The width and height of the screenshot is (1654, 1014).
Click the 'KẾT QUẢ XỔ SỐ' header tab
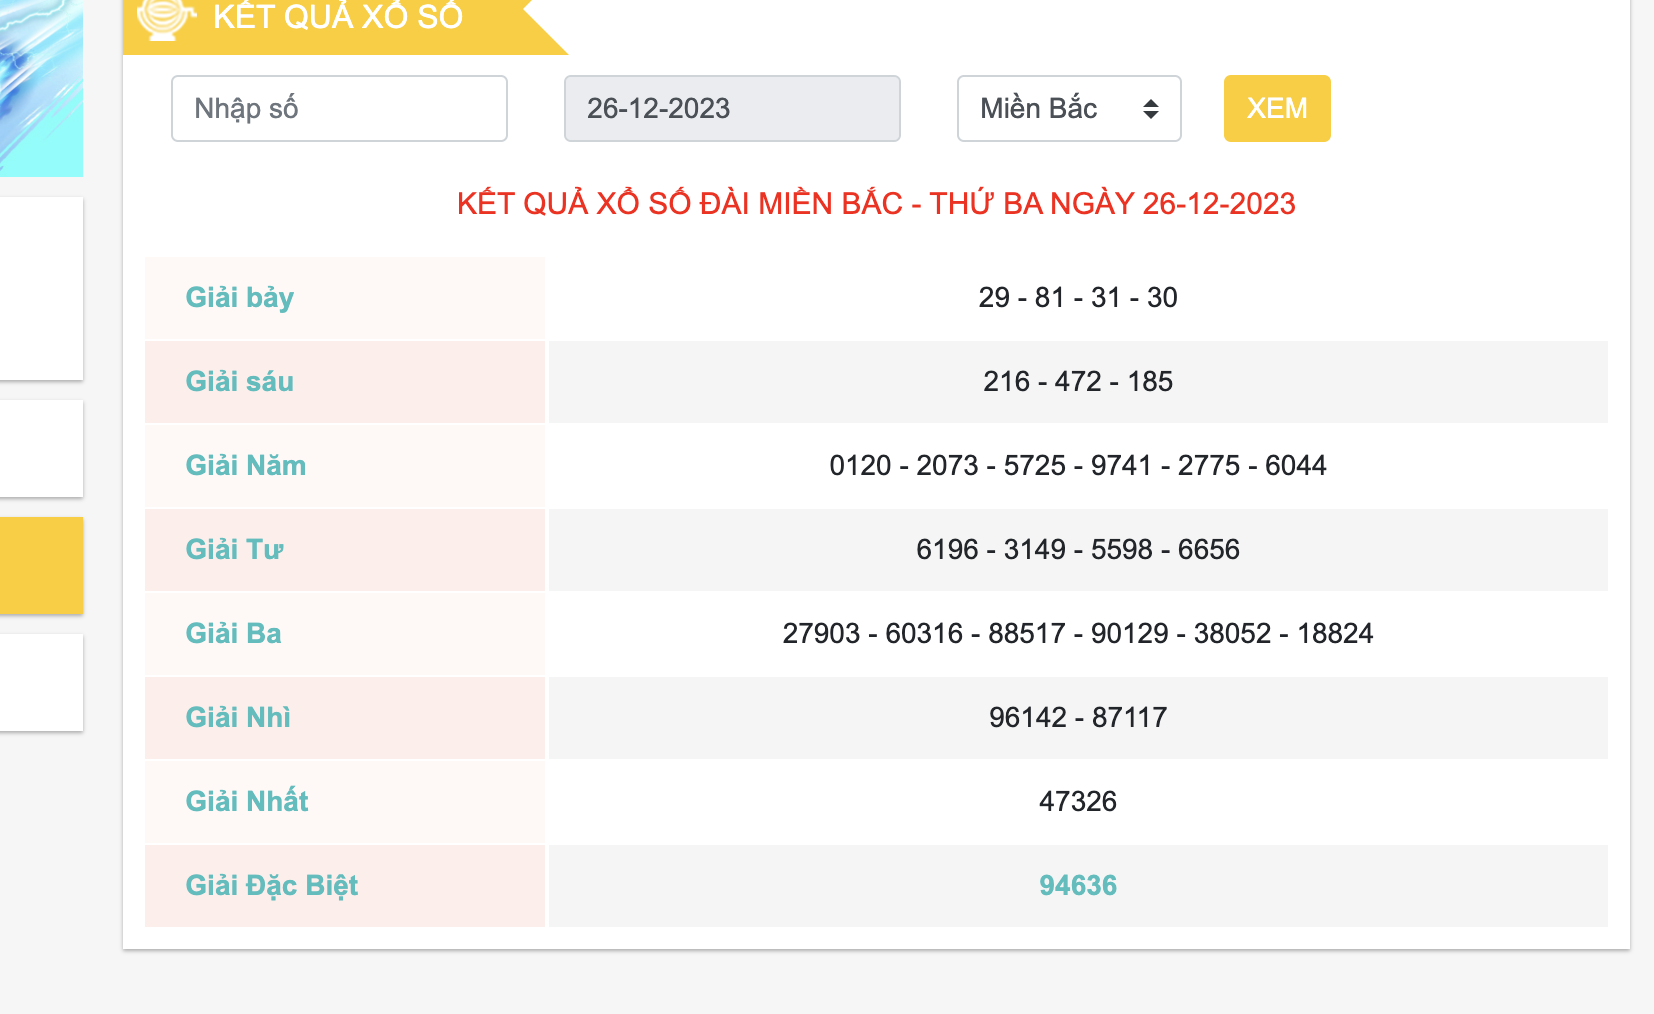click(x=338, y=18)
